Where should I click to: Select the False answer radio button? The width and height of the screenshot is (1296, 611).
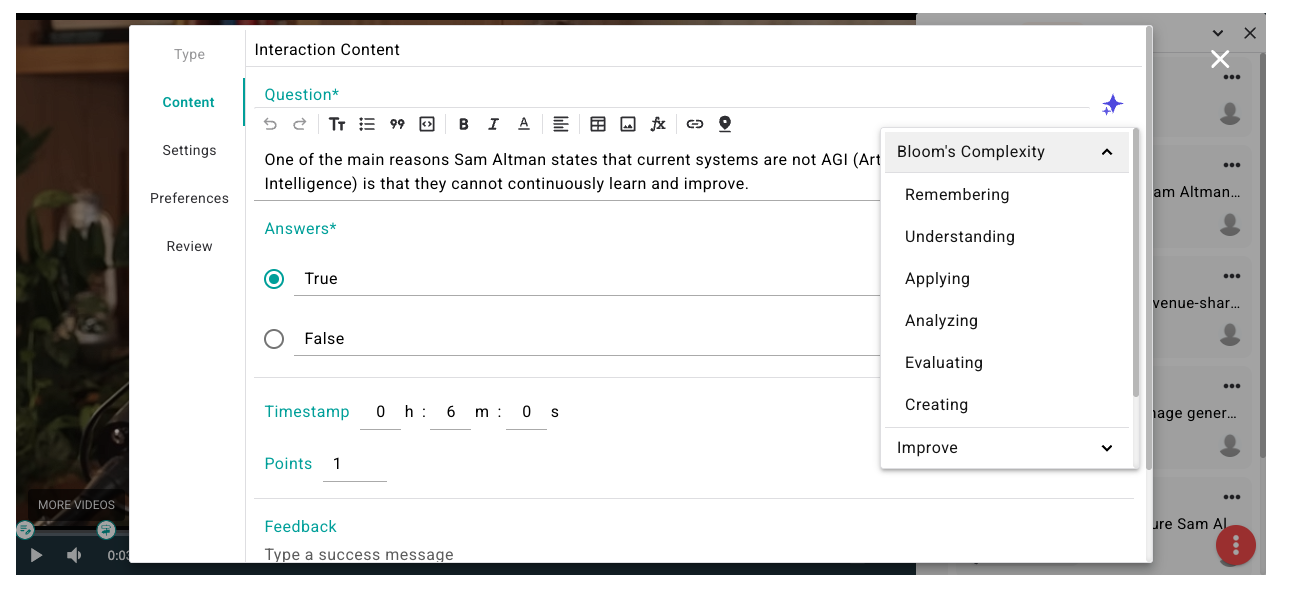click(274, 339)
